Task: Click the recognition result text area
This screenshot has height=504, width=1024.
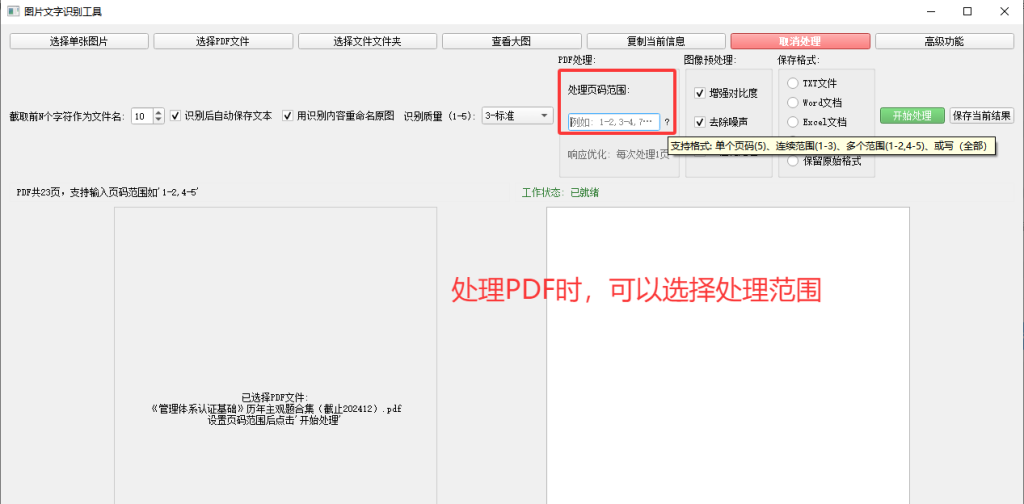Action: tap(728, 356)
